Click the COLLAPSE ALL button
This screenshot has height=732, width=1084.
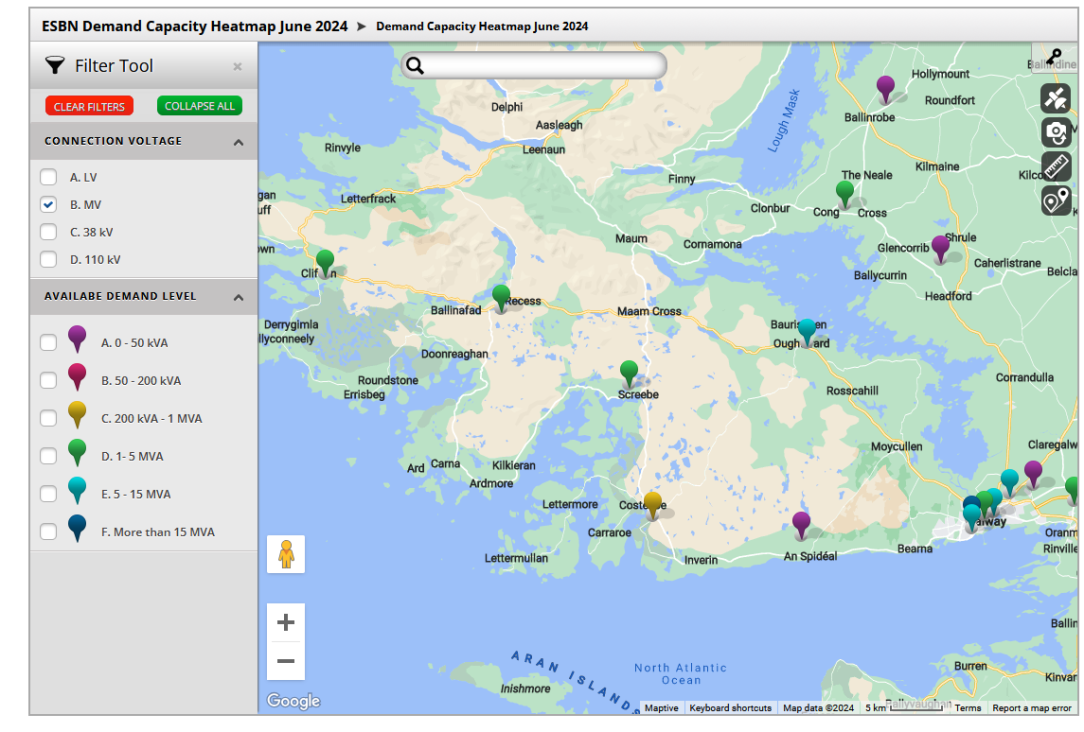199,106
